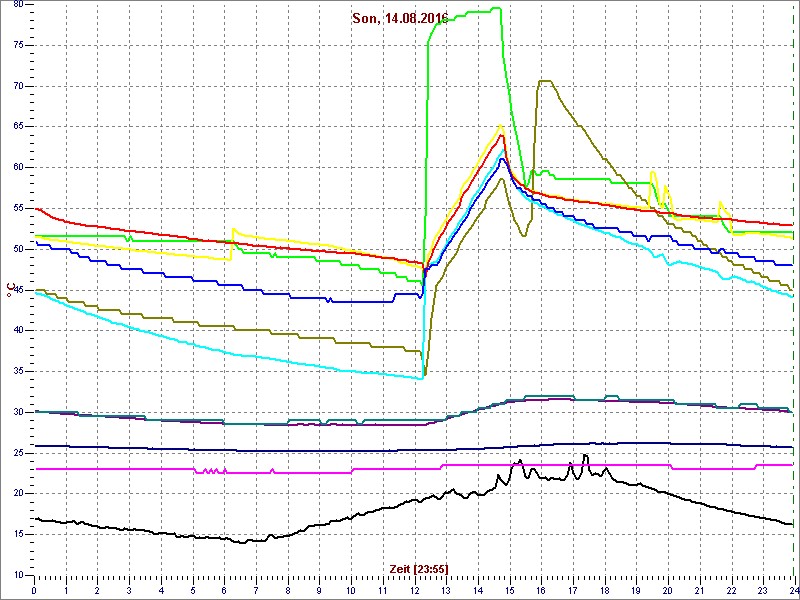Screen dimensions: 800x600
Task: Click the 55 value on the temperature axis
Action: coord(17,209)
